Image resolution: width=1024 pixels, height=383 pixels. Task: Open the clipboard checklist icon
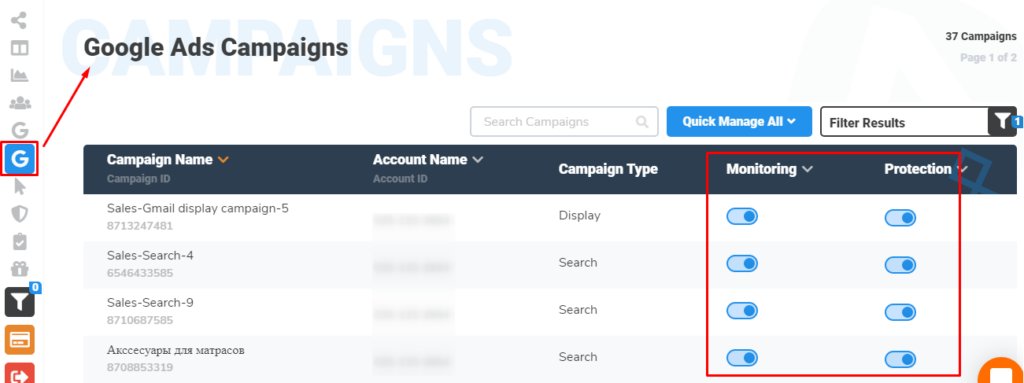pos(20,241)
